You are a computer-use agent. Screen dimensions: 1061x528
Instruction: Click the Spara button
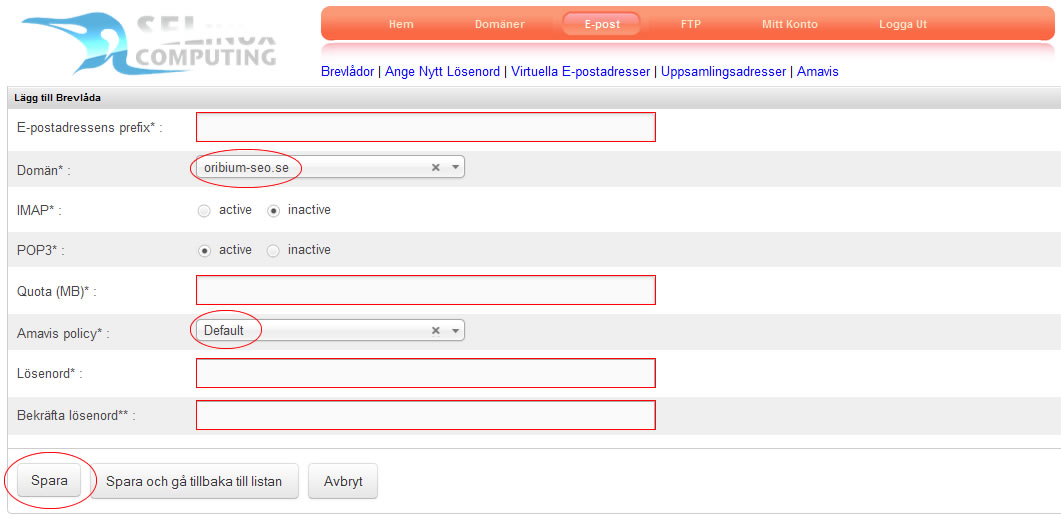(49, 481)
